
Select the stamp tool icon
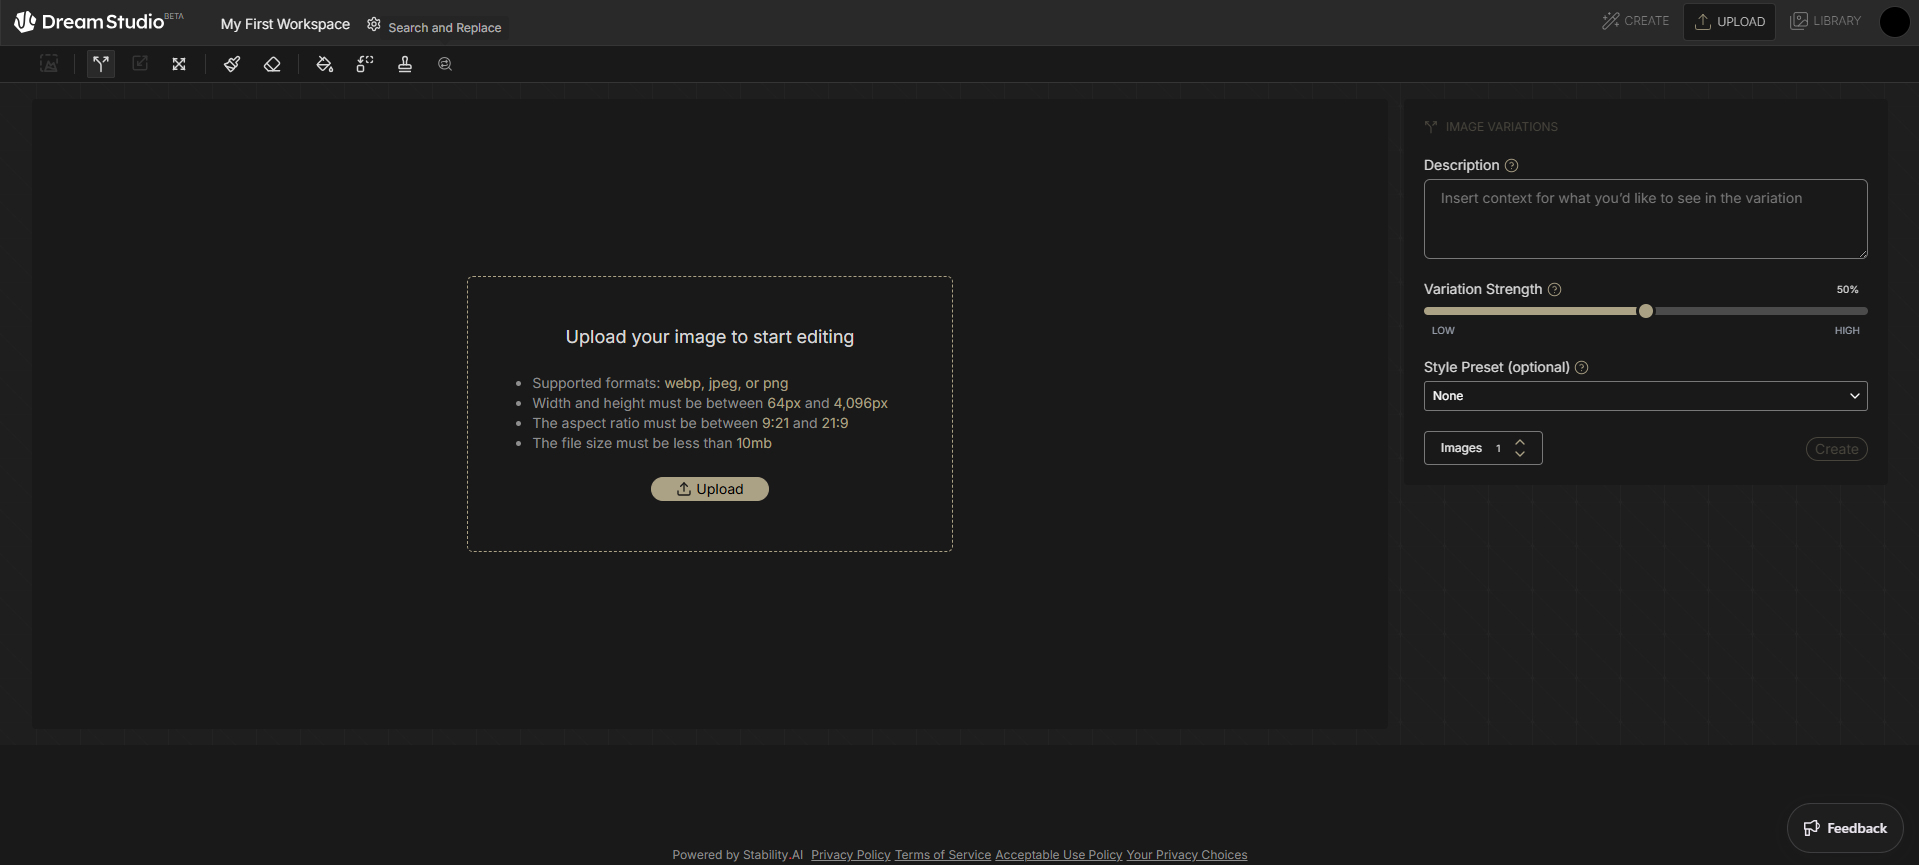(x=405, y=64)
